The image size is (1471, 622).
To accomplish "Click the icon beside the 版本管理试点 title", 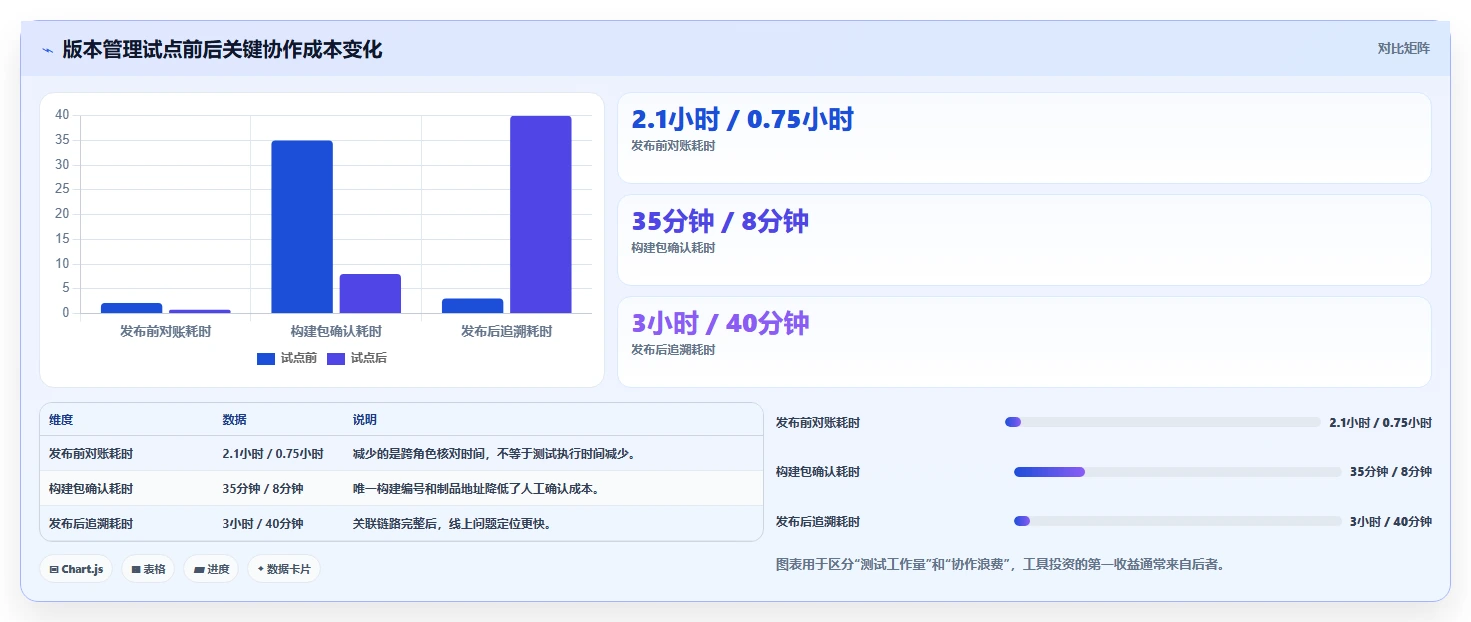I will tap(48, 50).
